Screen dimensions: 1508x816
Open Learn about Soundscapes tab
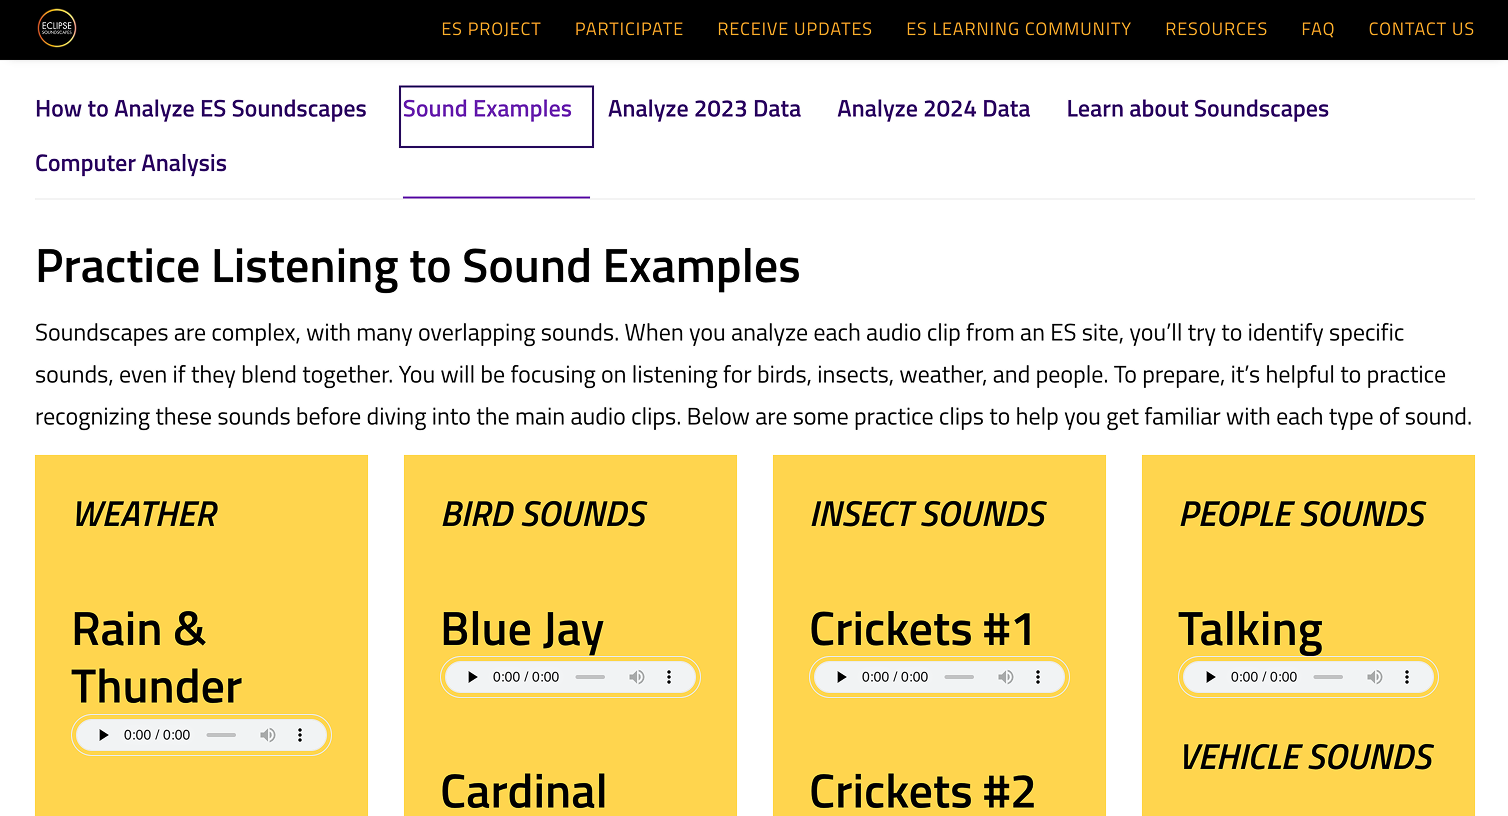(x=1197, y=109)
